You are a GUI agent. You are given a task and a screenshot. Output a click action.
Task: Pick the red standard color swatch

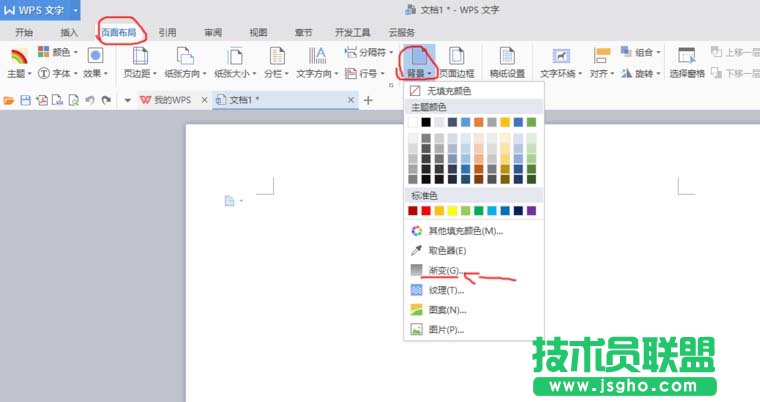pyautogui.click(x=426, y=210)
